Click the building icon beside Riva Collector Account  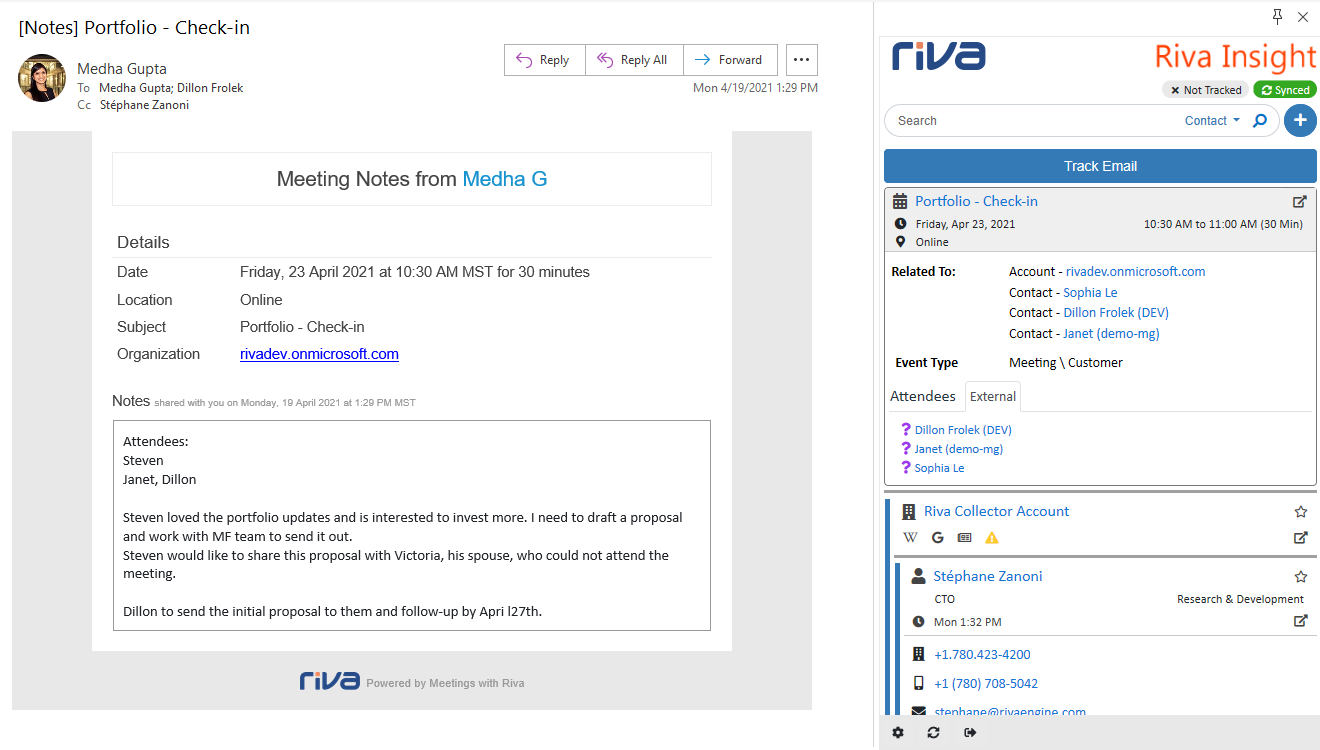pyautogui.click(x=909, y=512)
